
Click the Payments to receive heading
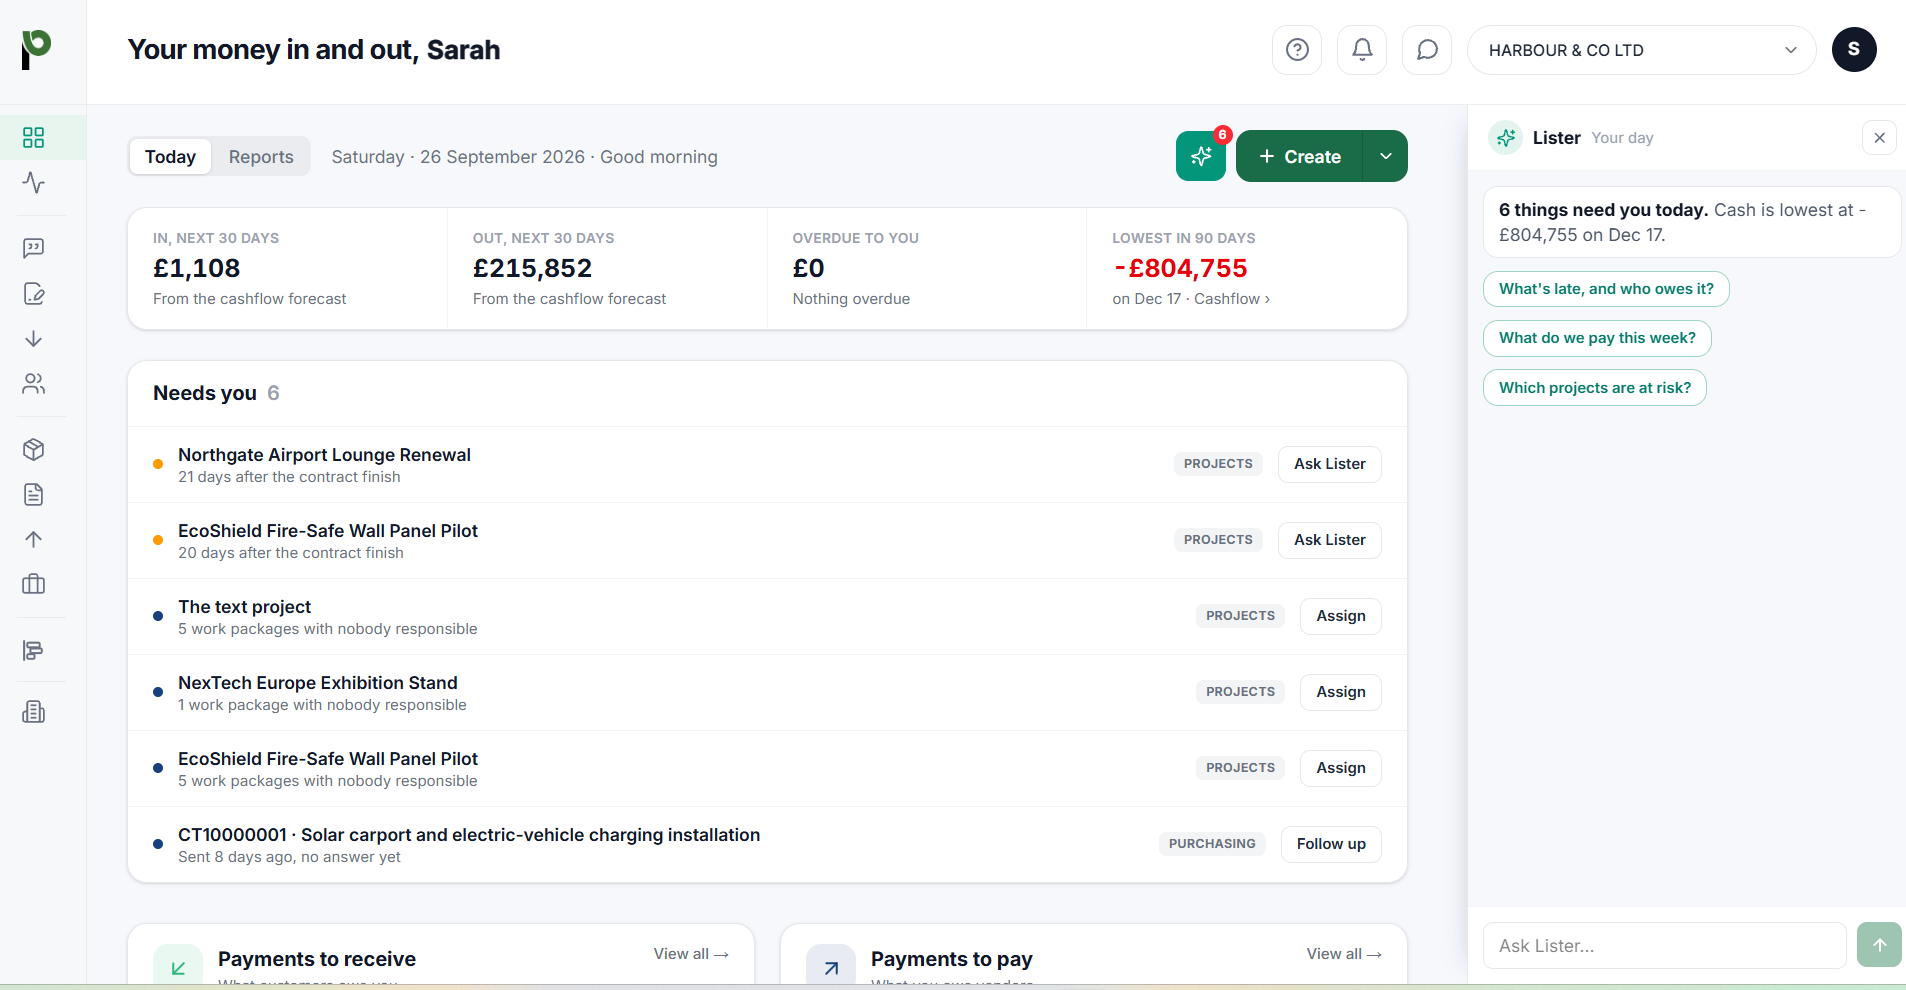coord(316,959)
